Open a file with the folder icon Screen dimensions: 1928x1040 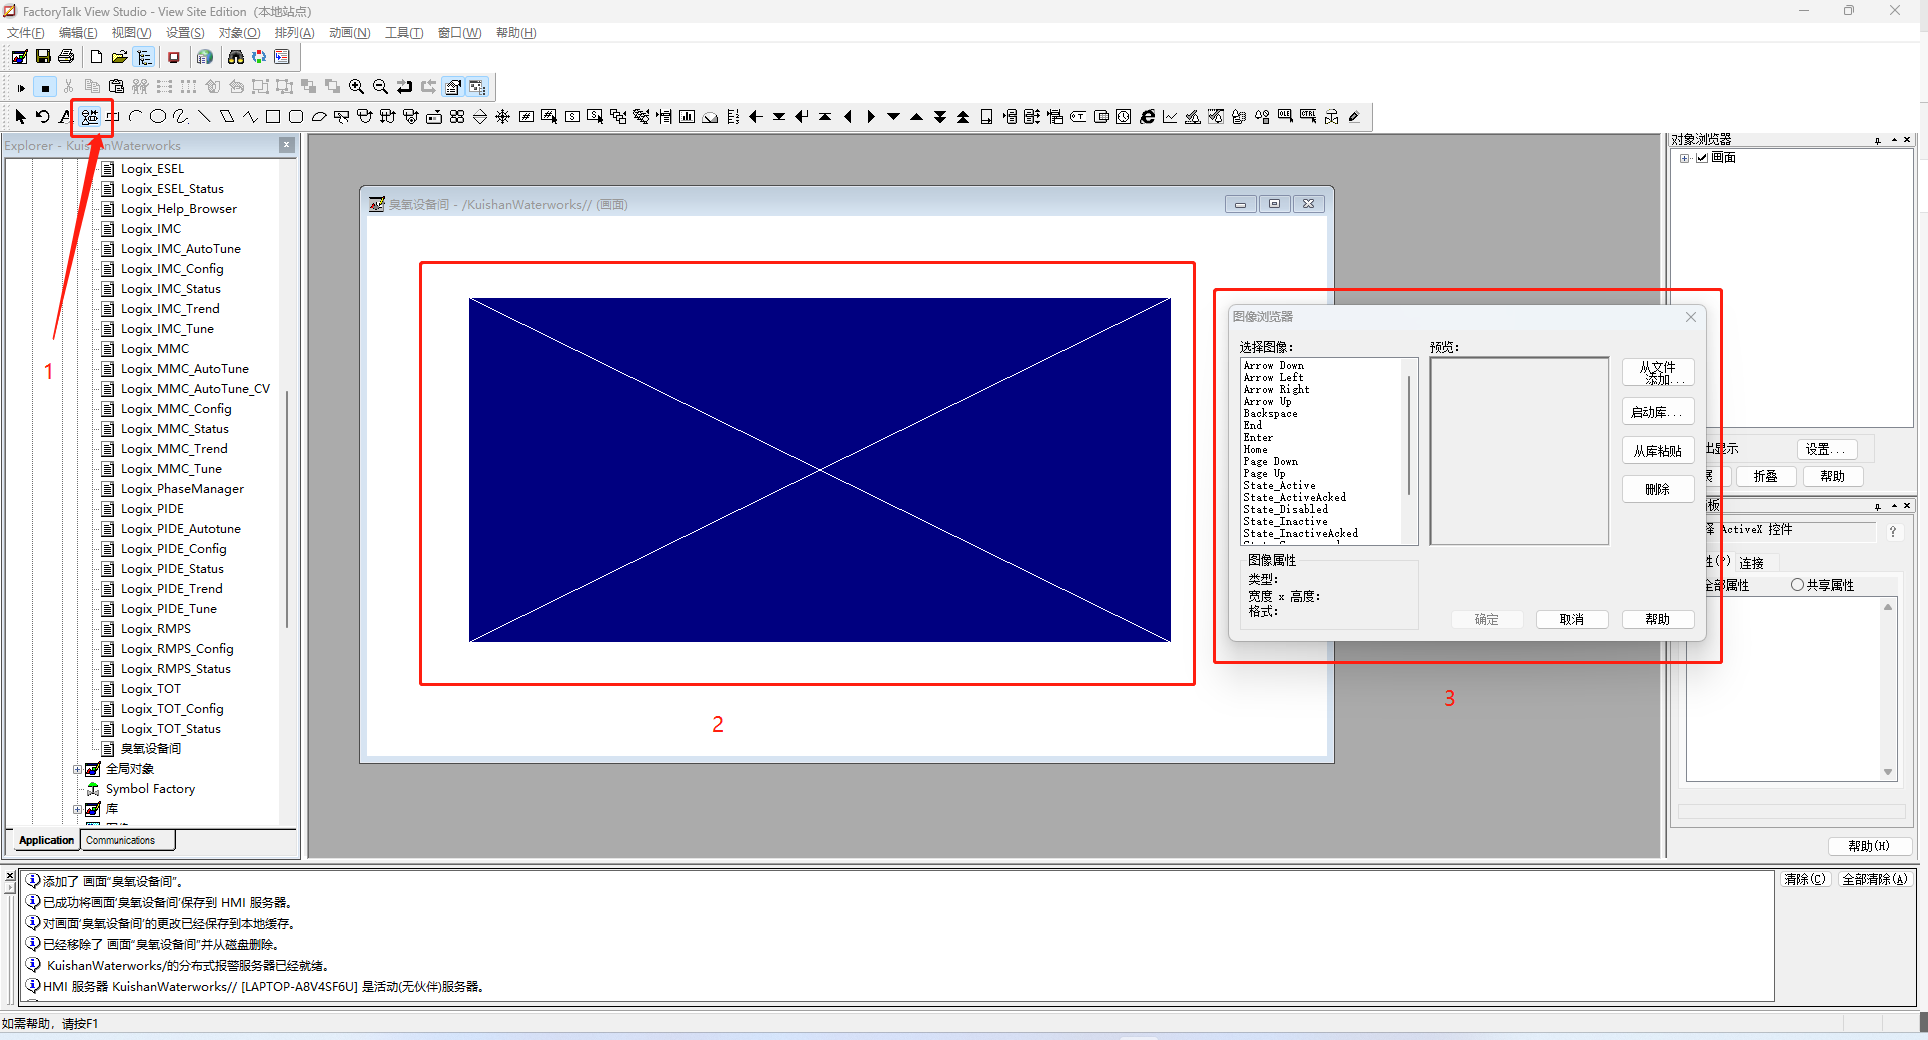click(x=120, y=57)
